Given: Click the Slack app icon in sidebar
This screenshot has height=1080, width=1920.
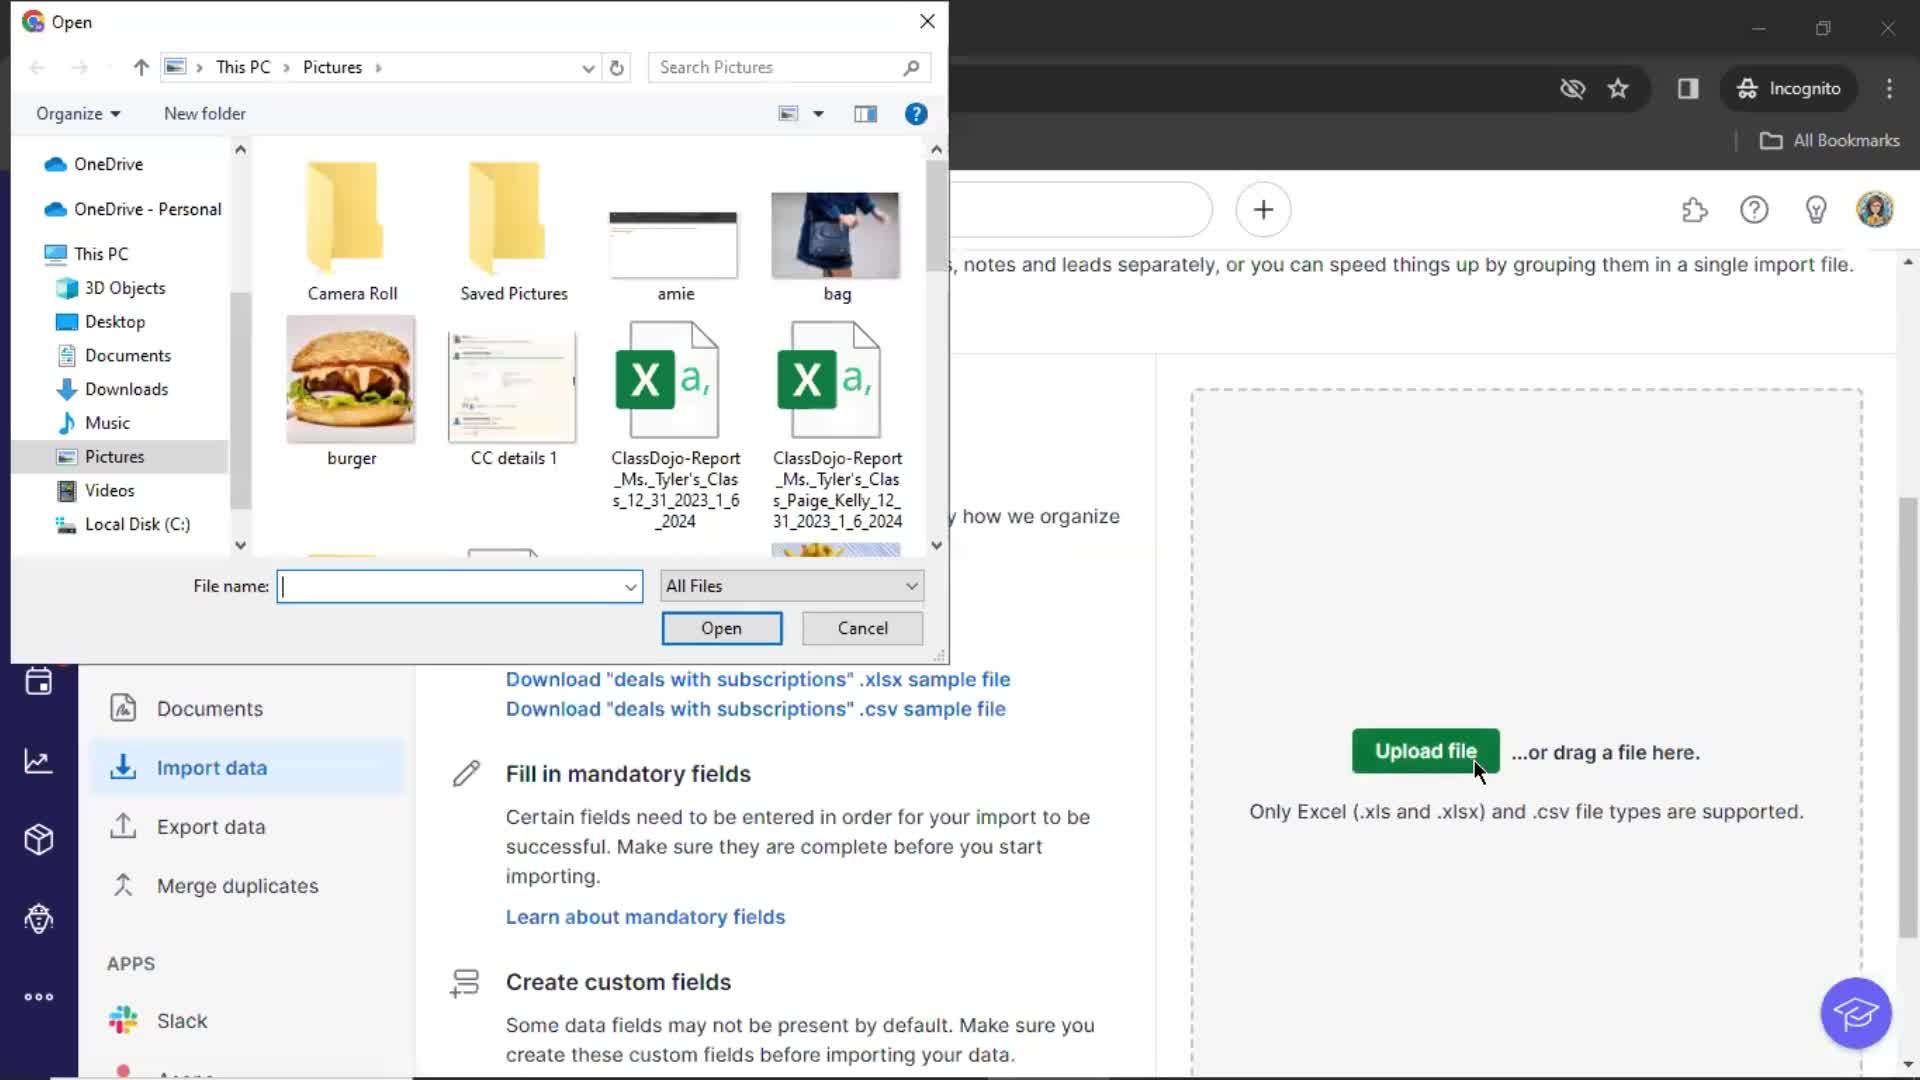Looking at the screenshot, I should click(124, 1019).
